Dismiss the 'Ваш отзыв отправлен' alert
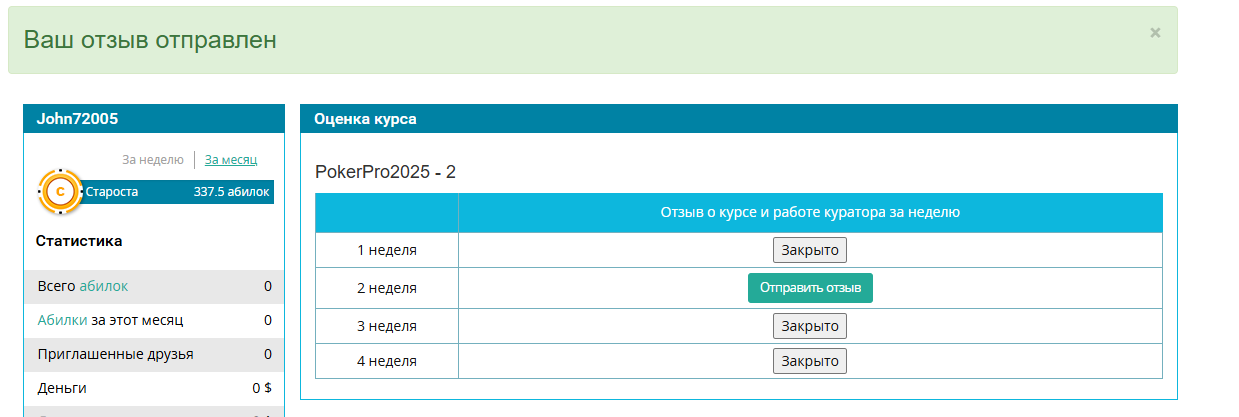 (1155, 33)
